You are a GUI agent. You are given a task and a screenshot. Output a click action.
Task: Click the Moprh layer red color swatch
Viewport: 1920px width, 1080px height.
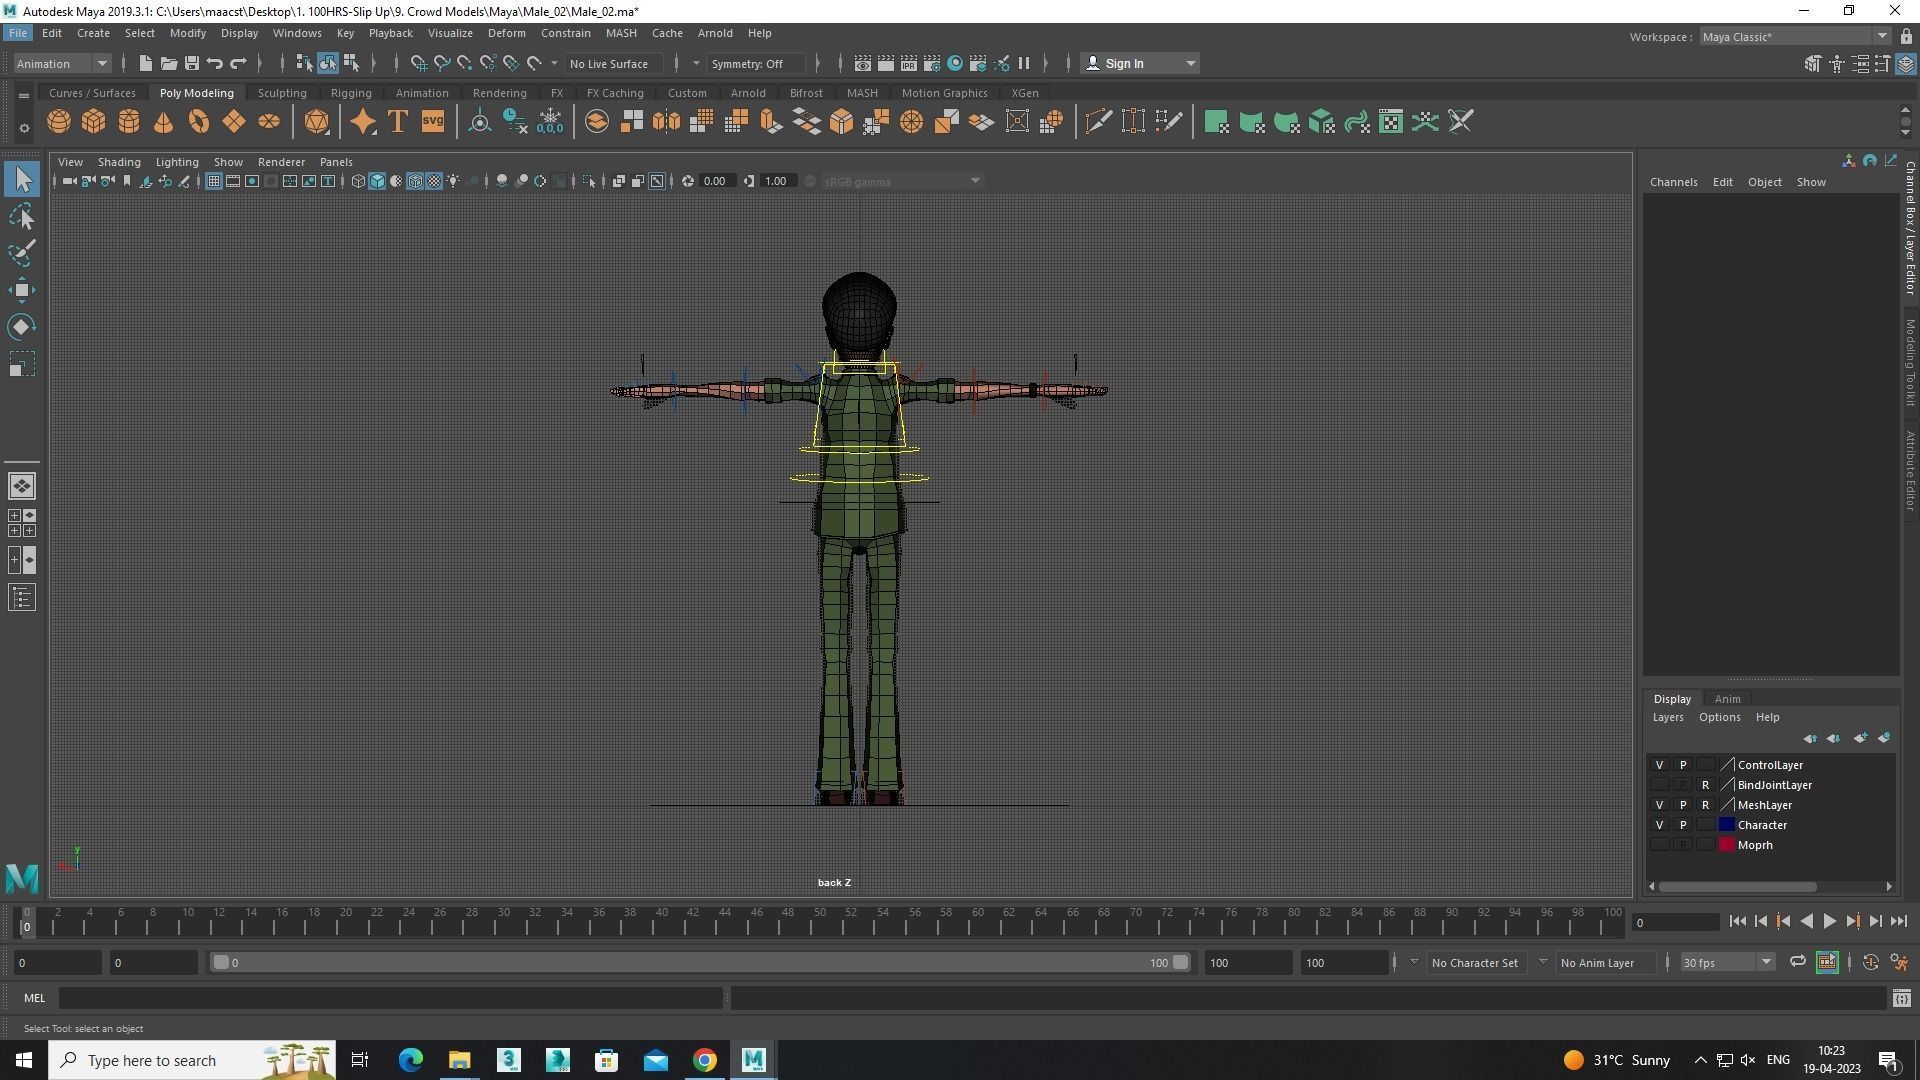coord(1726,845)
